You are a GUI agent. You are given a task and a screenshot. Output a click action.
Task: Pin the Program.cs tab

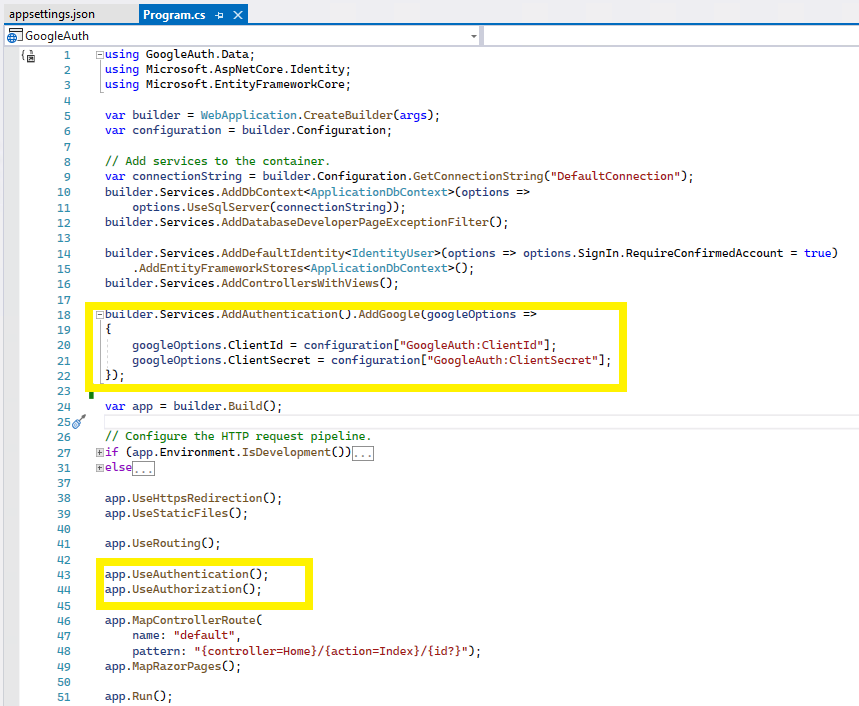point(220,15)
